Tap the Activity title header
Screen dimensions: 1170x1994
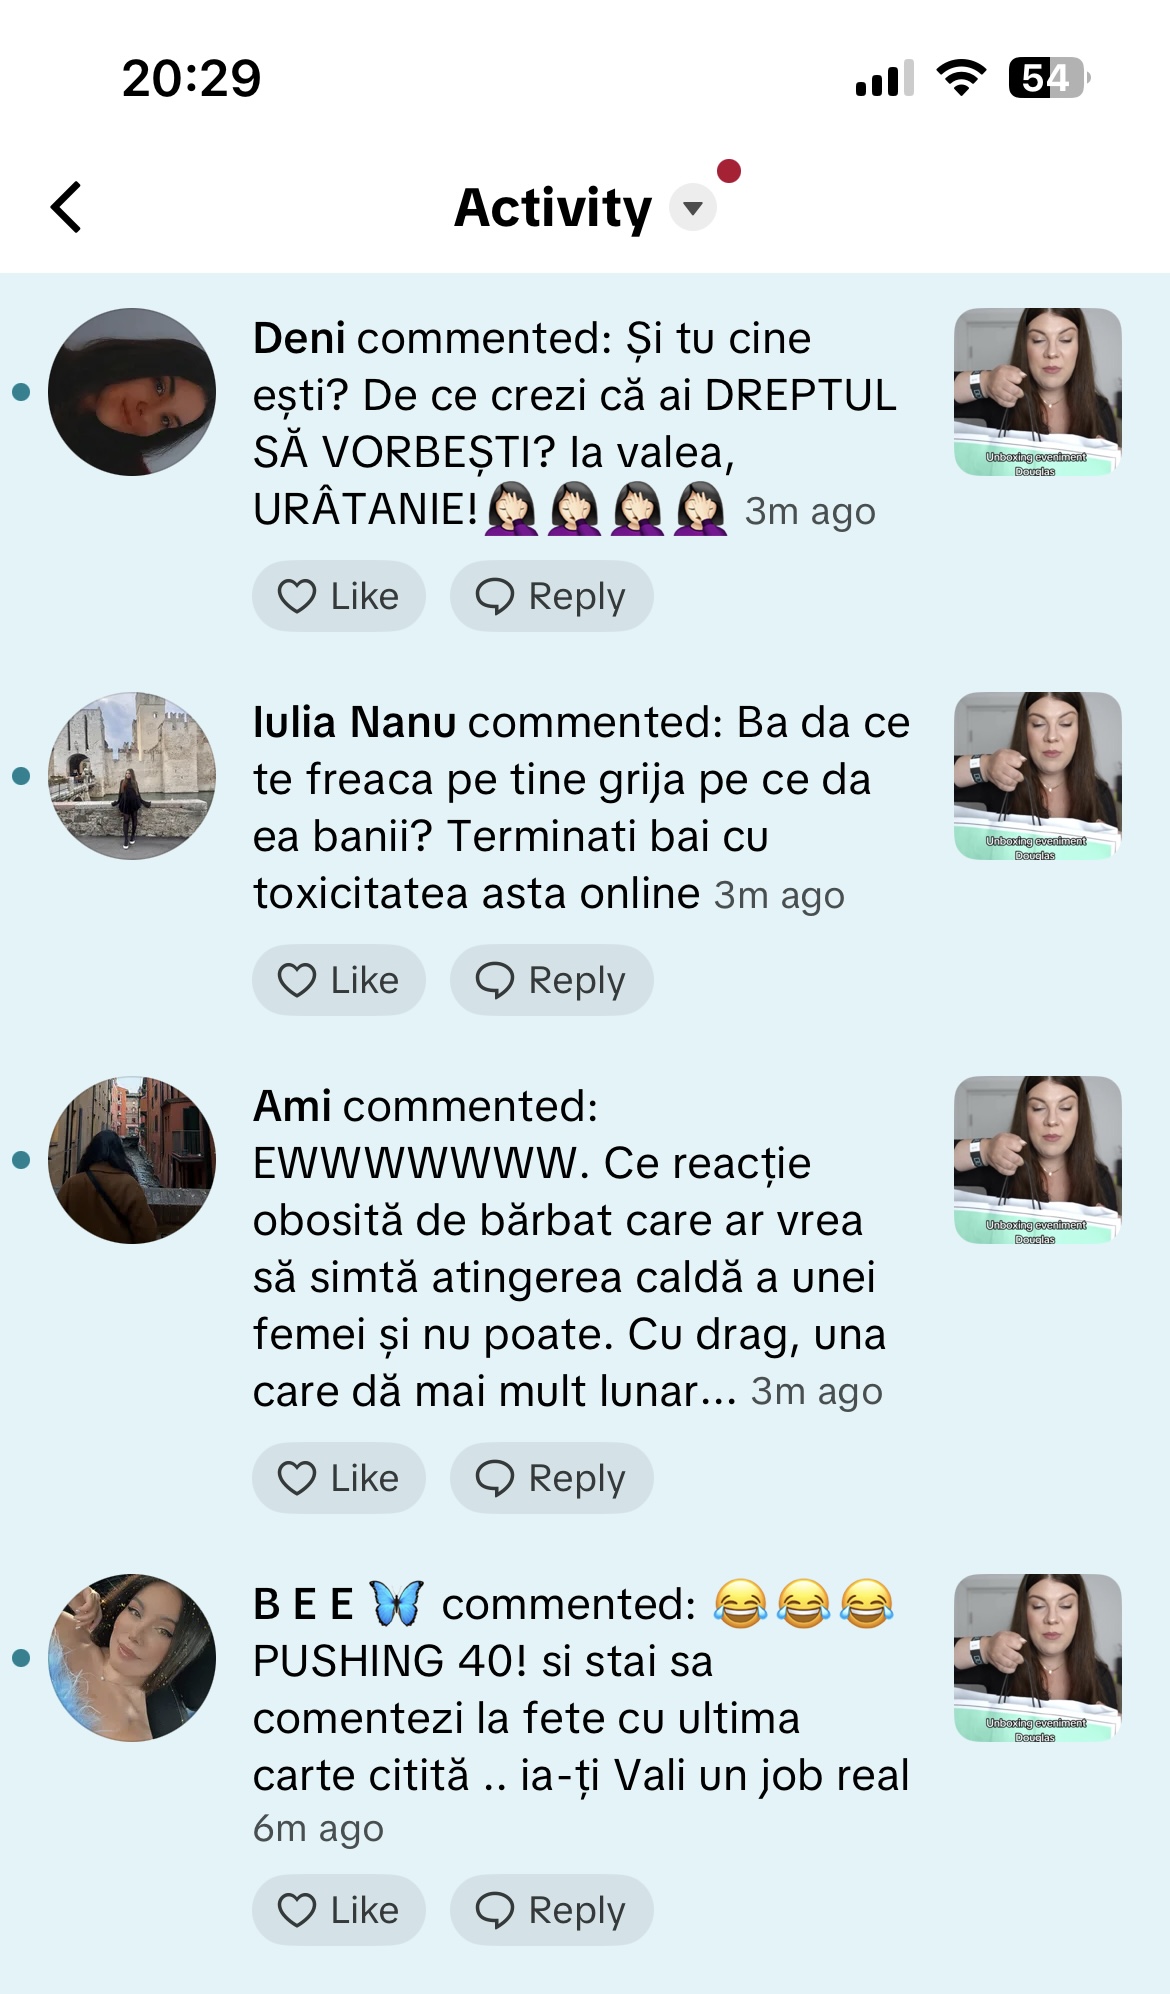(x=553, y=208)
